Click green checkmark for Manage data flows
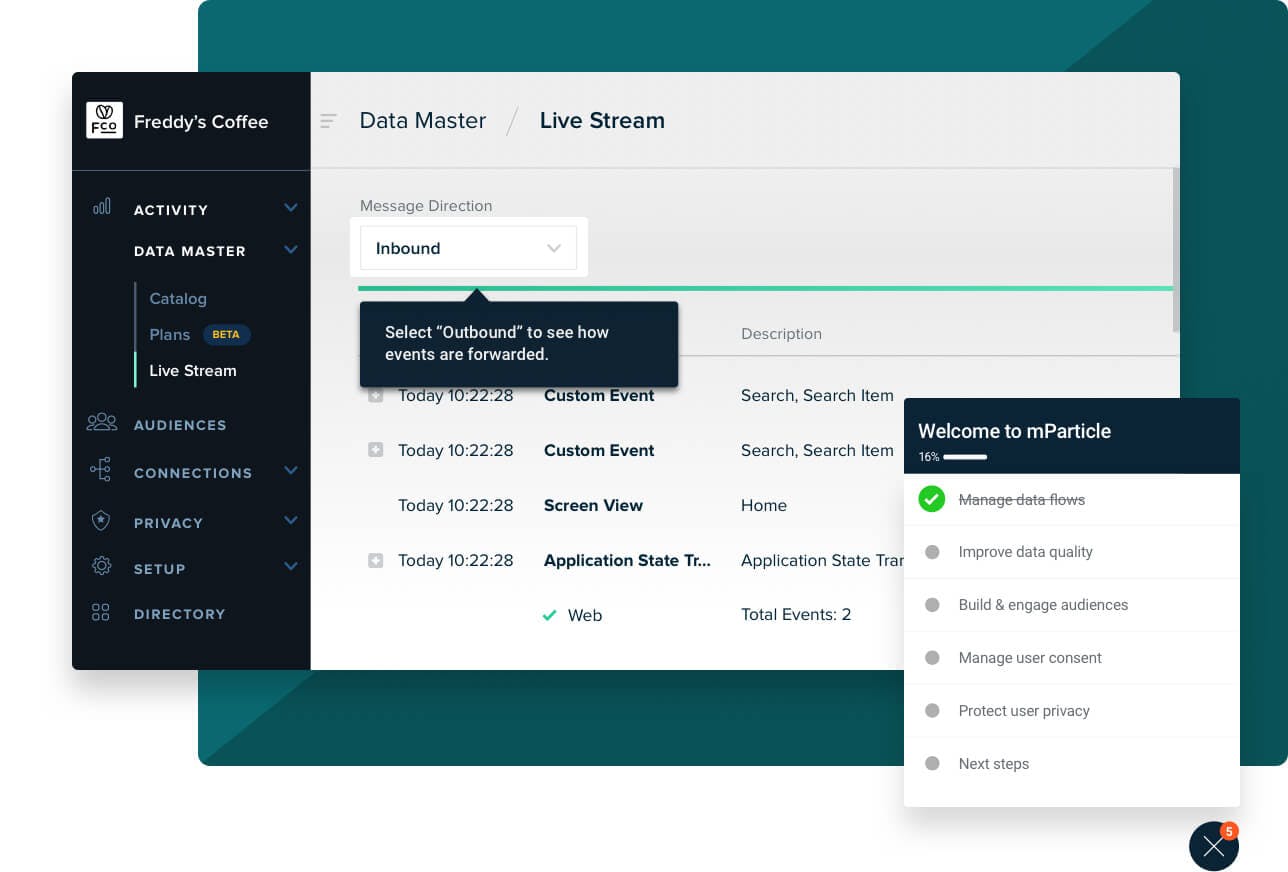Viewport: 1288px width, 872px height. [x=932, y=499]
